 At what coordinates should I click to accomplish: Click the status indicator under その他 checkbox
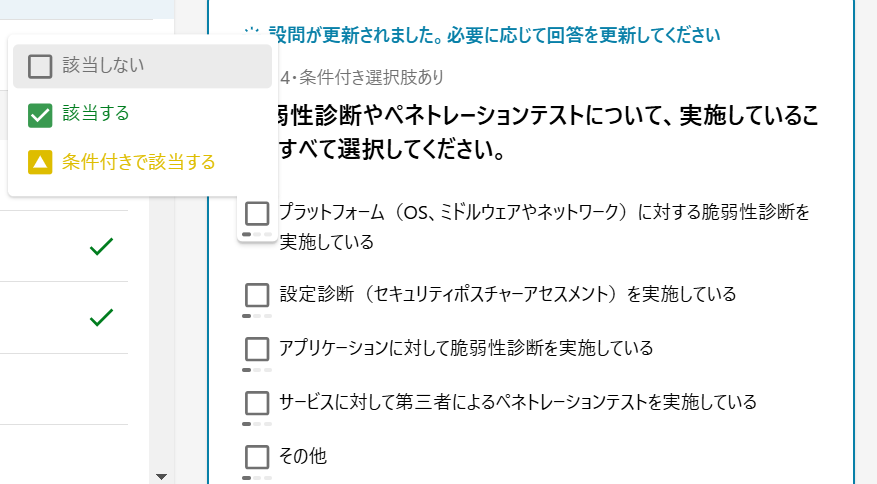[257, 478]
